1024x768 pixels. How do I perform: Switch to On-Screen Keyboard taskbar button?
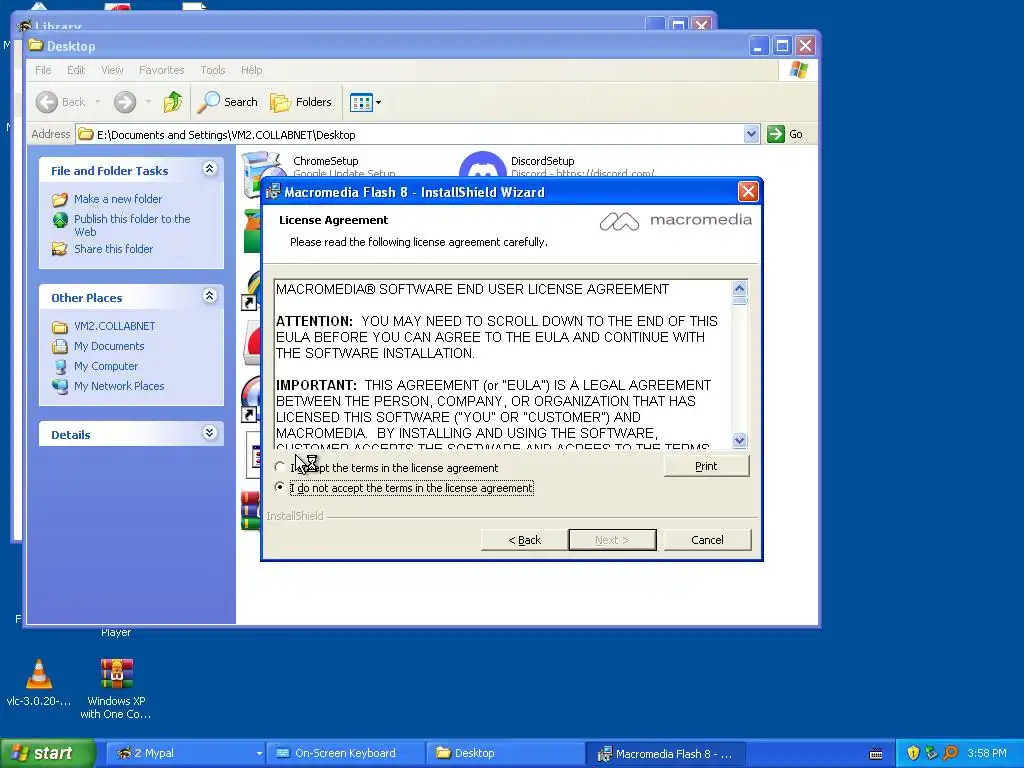click(x=345, y=753)
